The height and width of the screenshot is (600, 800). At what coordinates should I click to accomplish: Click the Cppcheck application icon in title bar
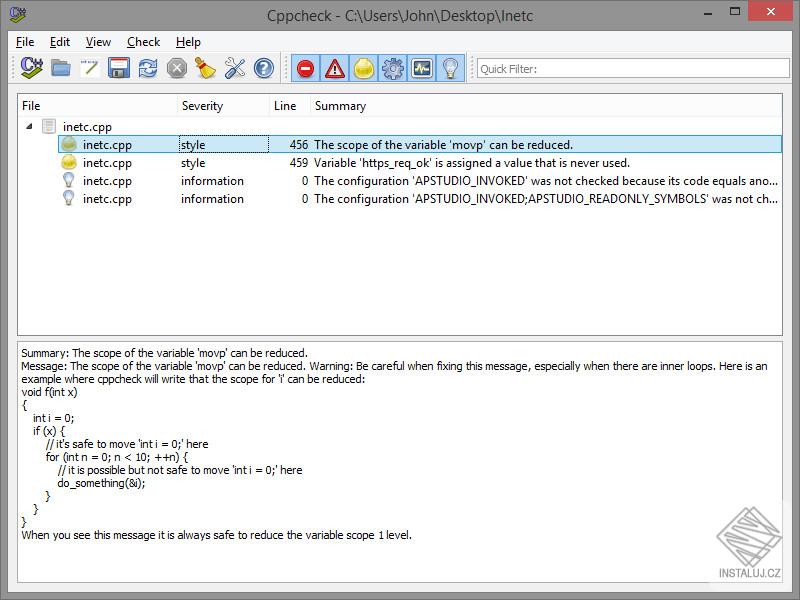click(x=18, y=15)
